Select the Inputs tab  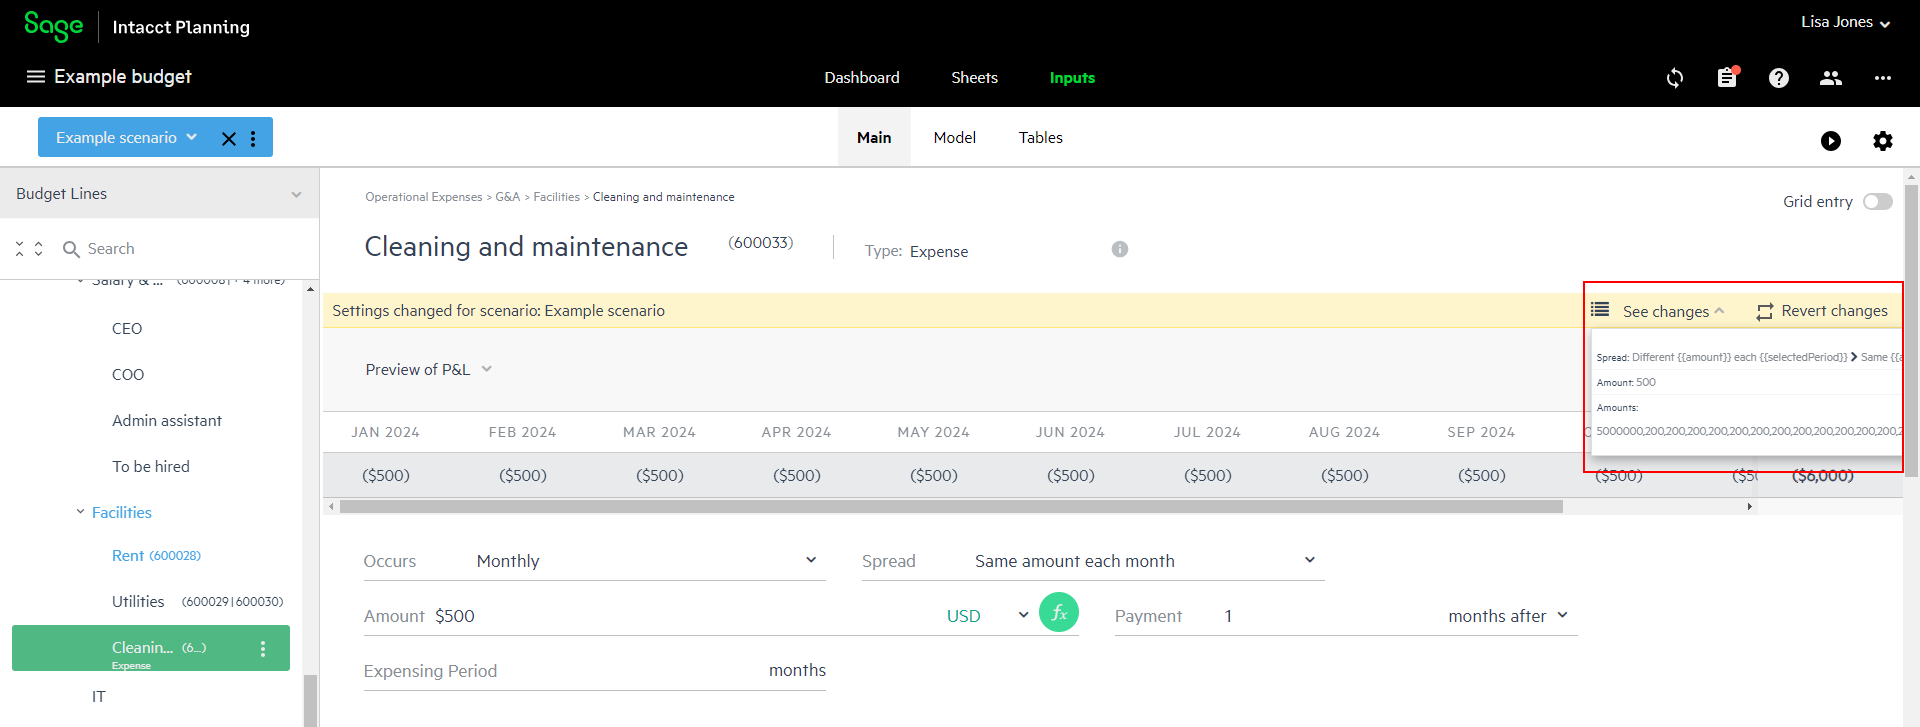(x=1072, y=78)
